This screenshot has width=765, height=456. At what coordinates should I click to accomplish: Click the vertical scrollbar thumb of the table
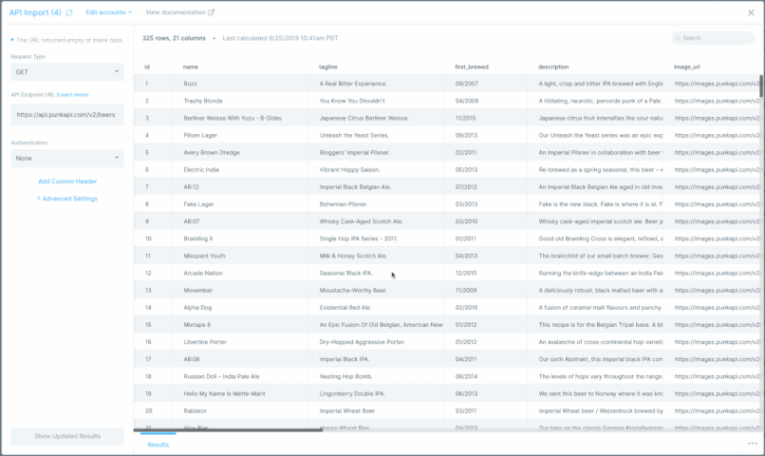coord(761,86)
